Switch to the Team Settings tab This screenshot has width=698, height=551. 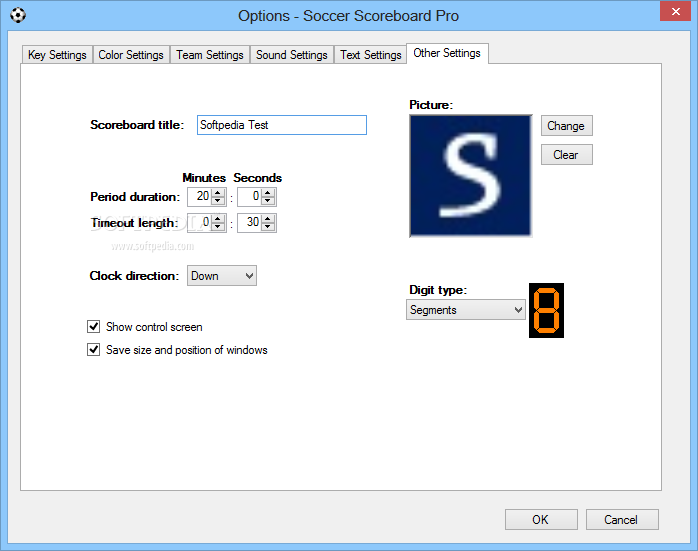click(210, 55)
